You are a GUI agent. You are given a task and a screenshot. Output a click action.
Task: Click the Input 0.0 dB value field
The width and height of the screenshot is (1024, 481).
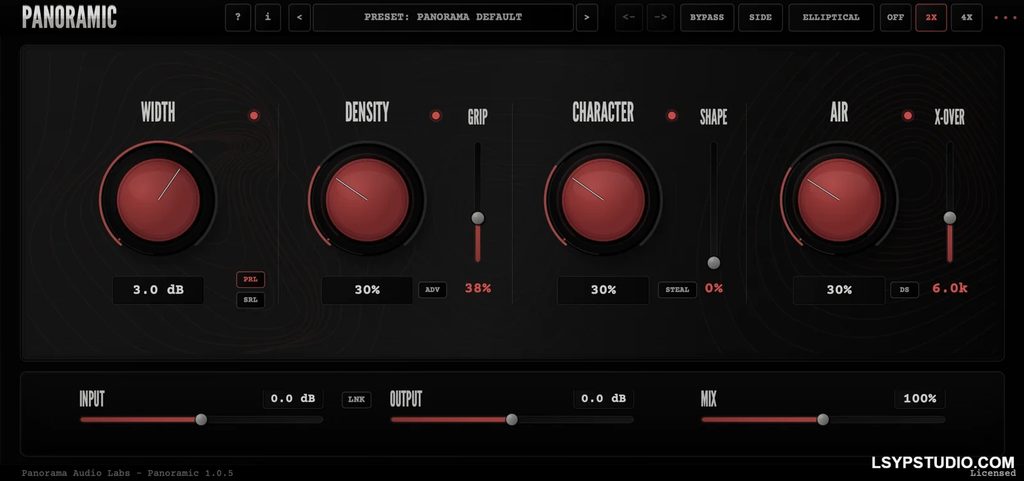[x=293, y=399]
